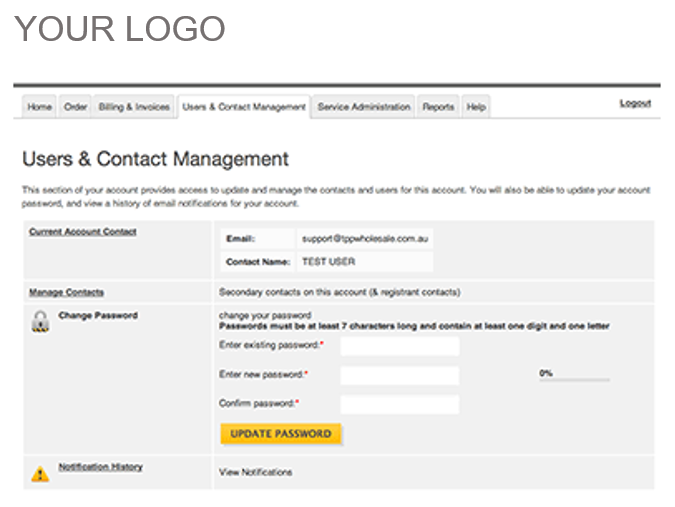This screenshot has width=675, height=507.
Task: Open the Help tab
Action: (x=476, y=107)
